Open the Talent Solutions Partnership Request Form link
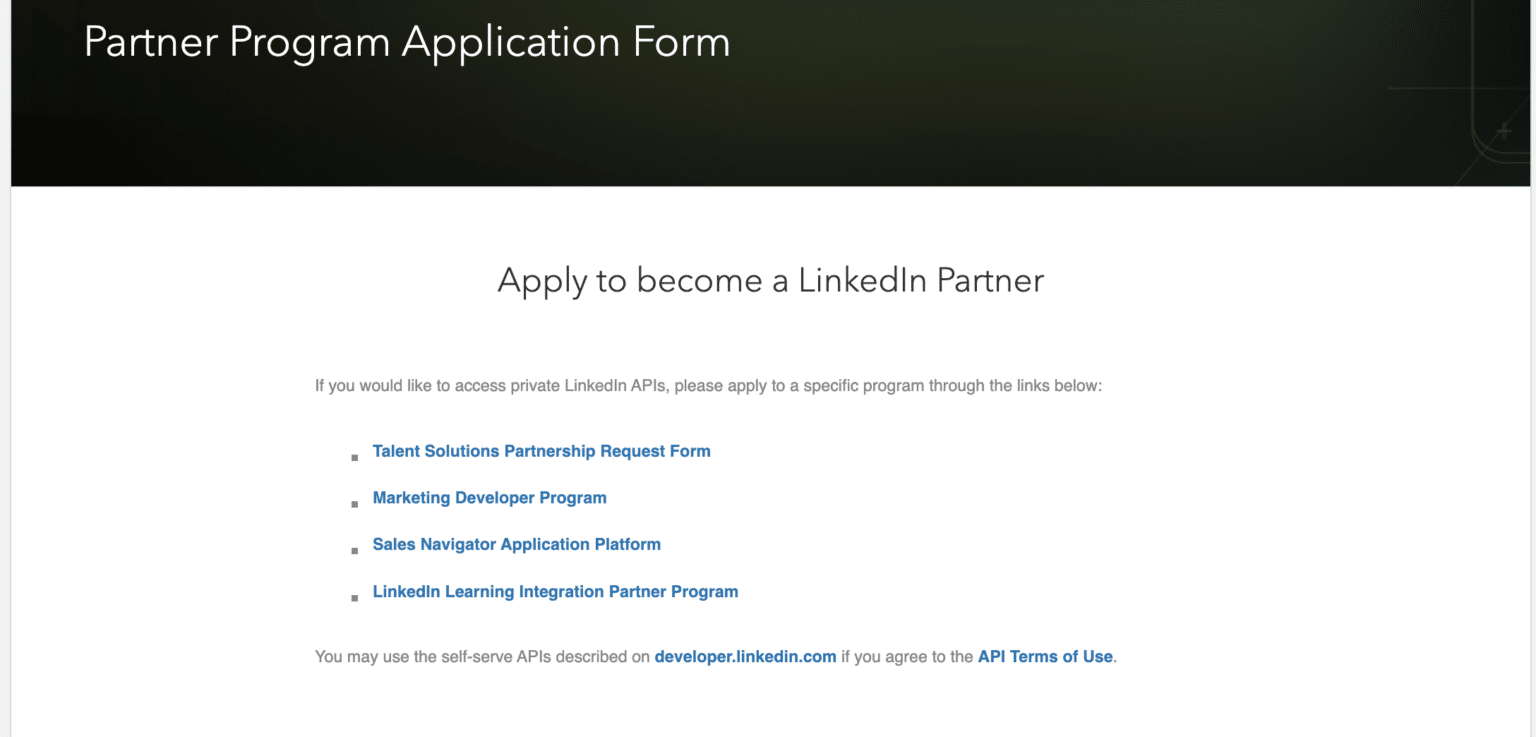This screenshot has width=1536, height=737. (541, 451)
